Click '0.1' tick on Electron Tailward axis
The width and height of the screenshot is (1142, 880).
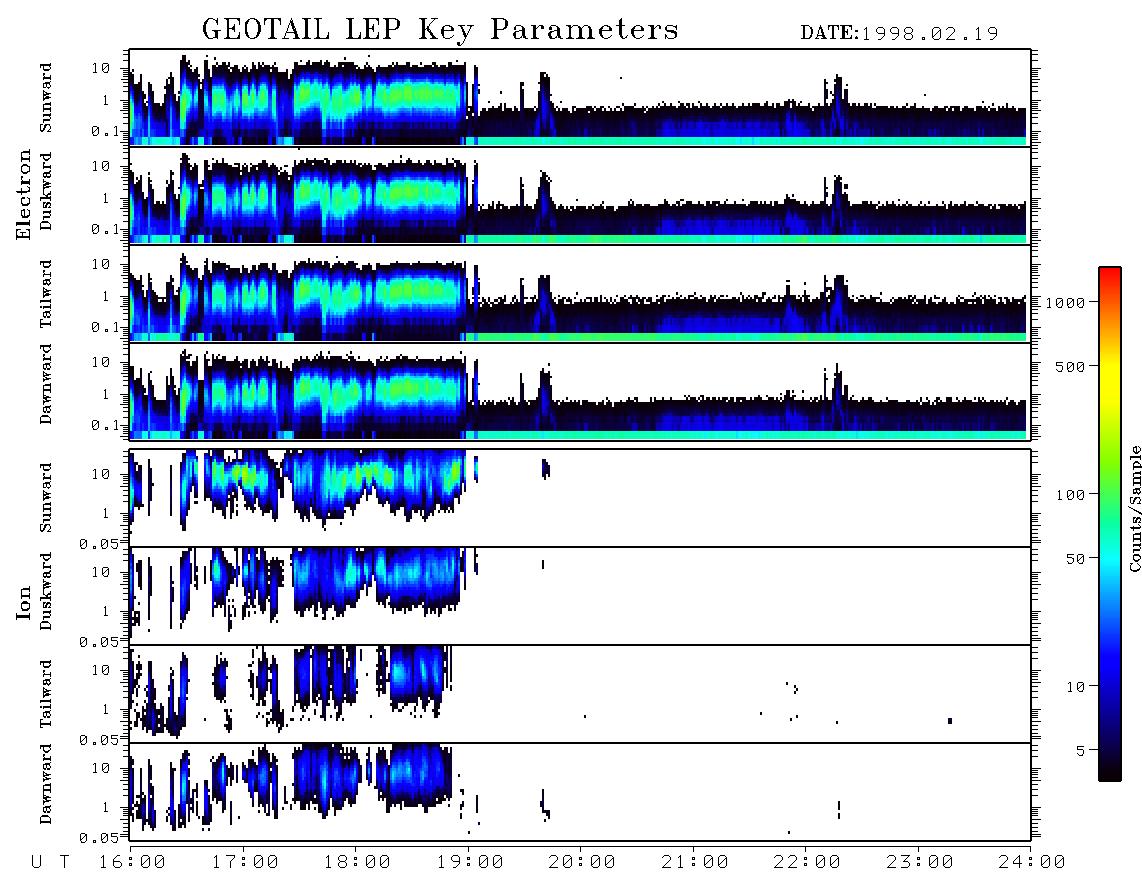(x=106, y=327)
